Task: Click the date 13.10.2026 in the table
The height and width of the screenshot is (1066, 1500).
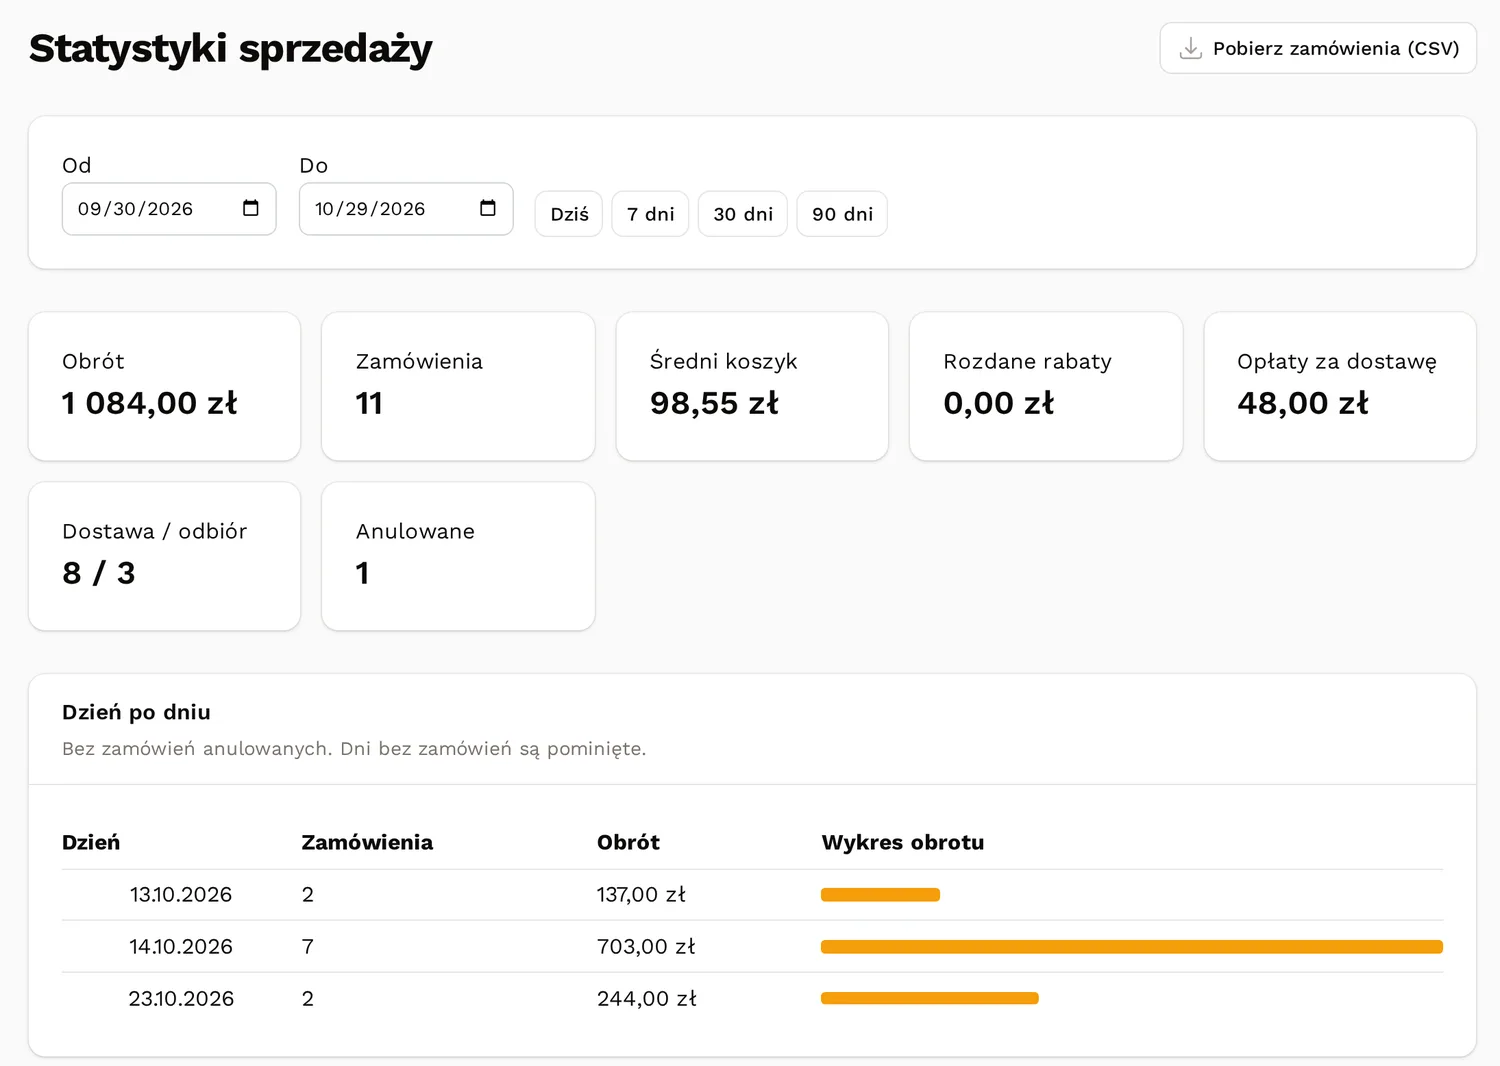Action: click(x=181, y=895)
